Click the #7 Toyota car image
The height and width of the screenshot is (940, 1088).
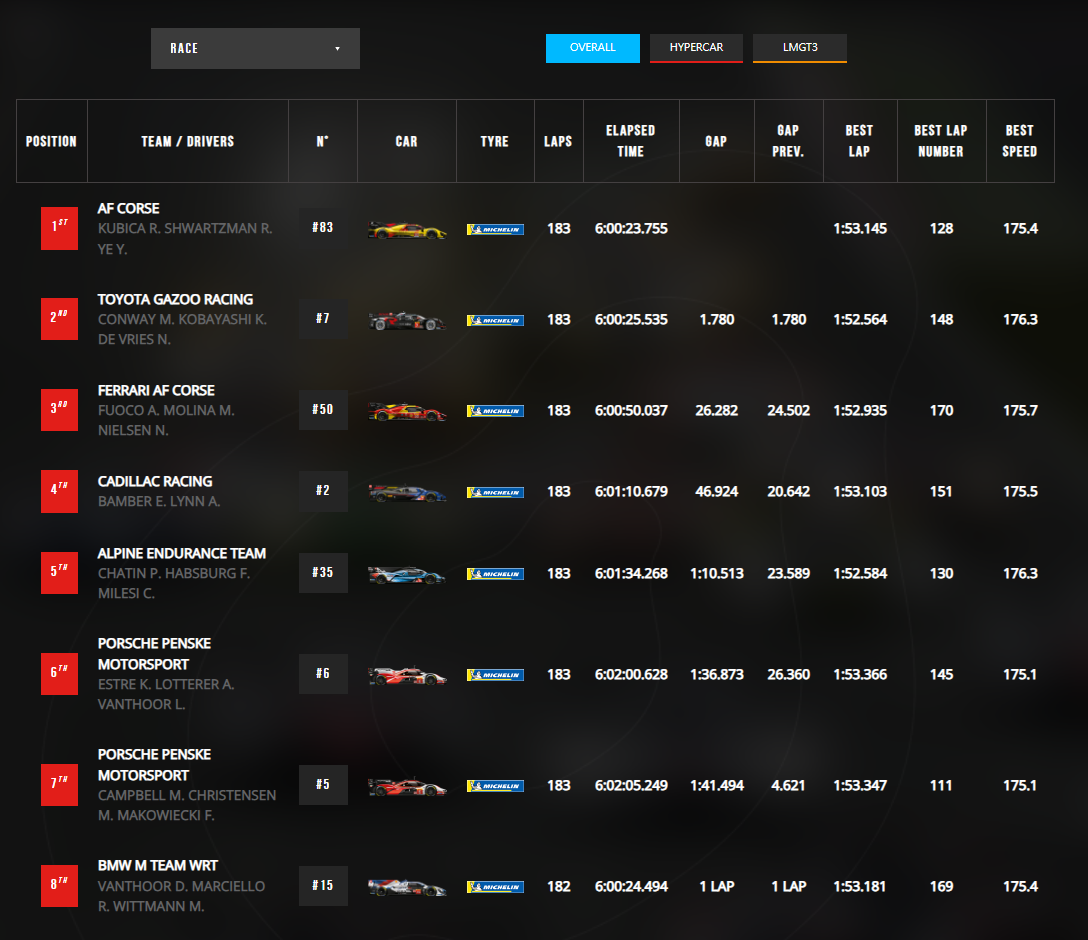pyautogui.click(x=407, y=321)
